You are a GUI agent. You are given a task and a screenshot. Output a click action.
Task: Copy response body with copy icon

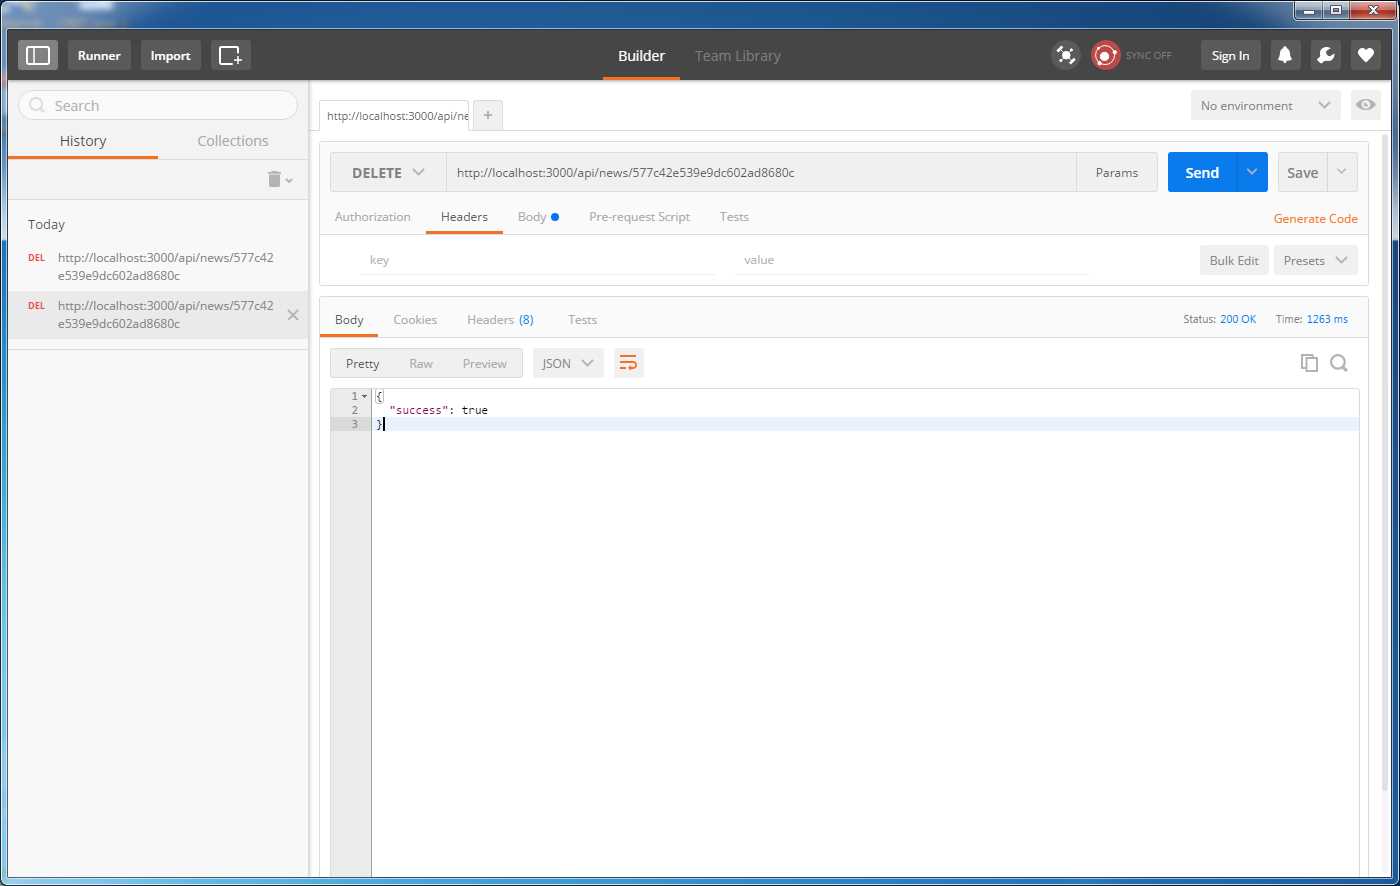tap(1309, 363)
